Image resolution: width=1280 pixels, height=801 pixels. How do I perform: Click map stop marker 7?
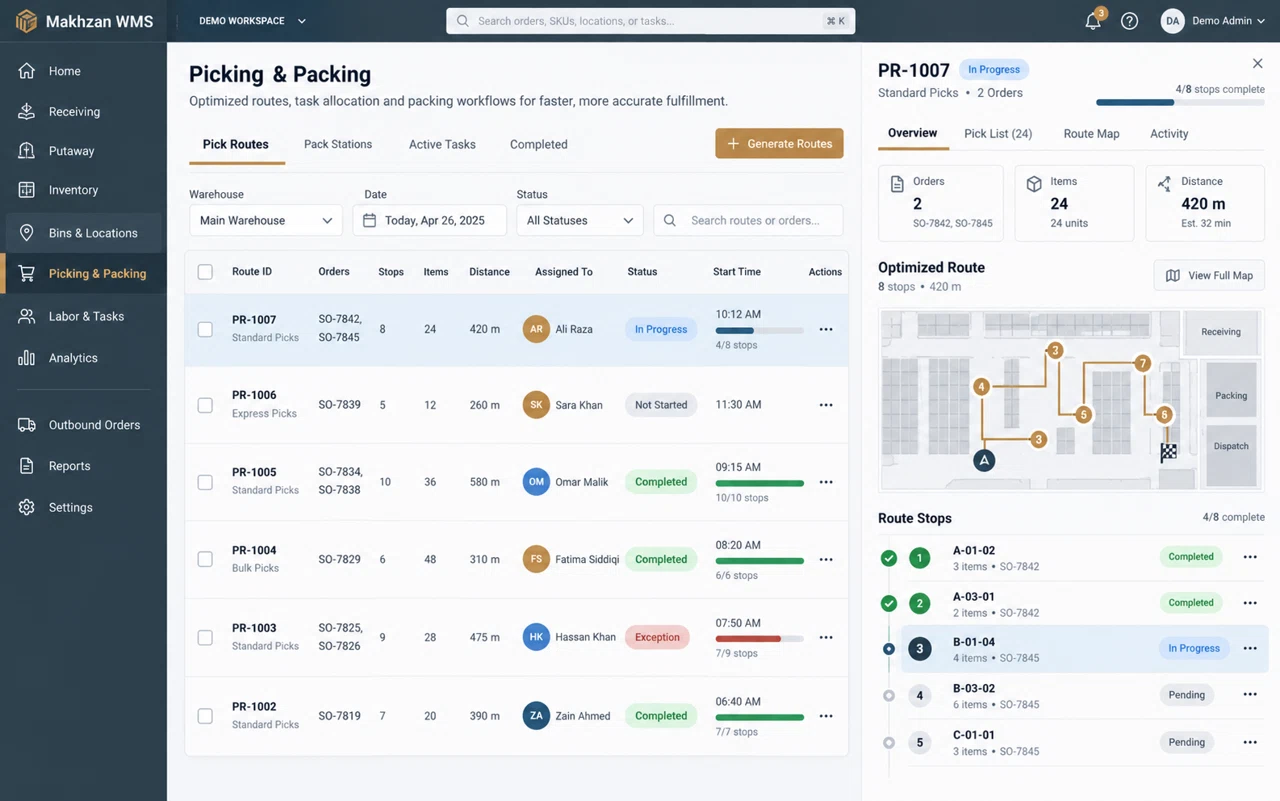[1143, 364]
